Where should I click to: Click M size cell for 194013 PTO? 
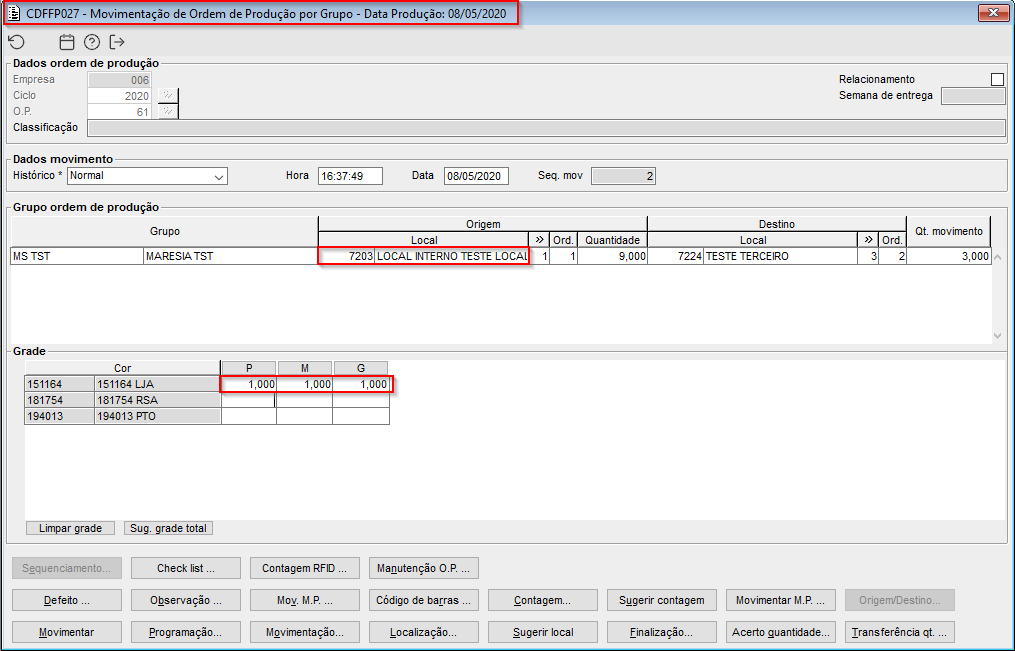coord(304,416)
